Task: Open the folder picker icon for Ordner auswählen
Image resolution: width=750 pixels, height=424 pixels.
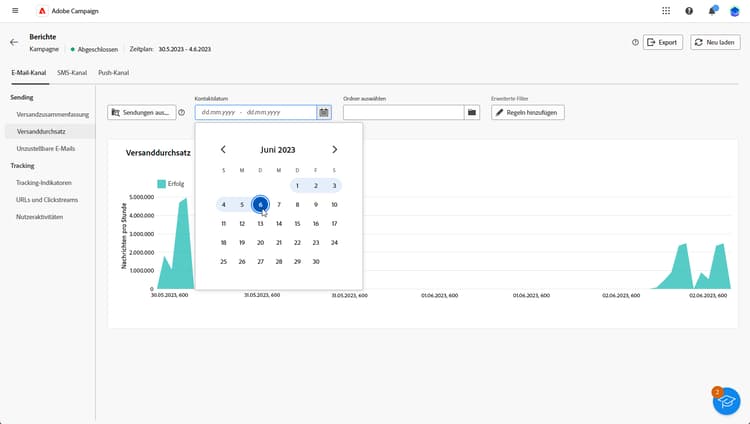Action: [472, 112]
